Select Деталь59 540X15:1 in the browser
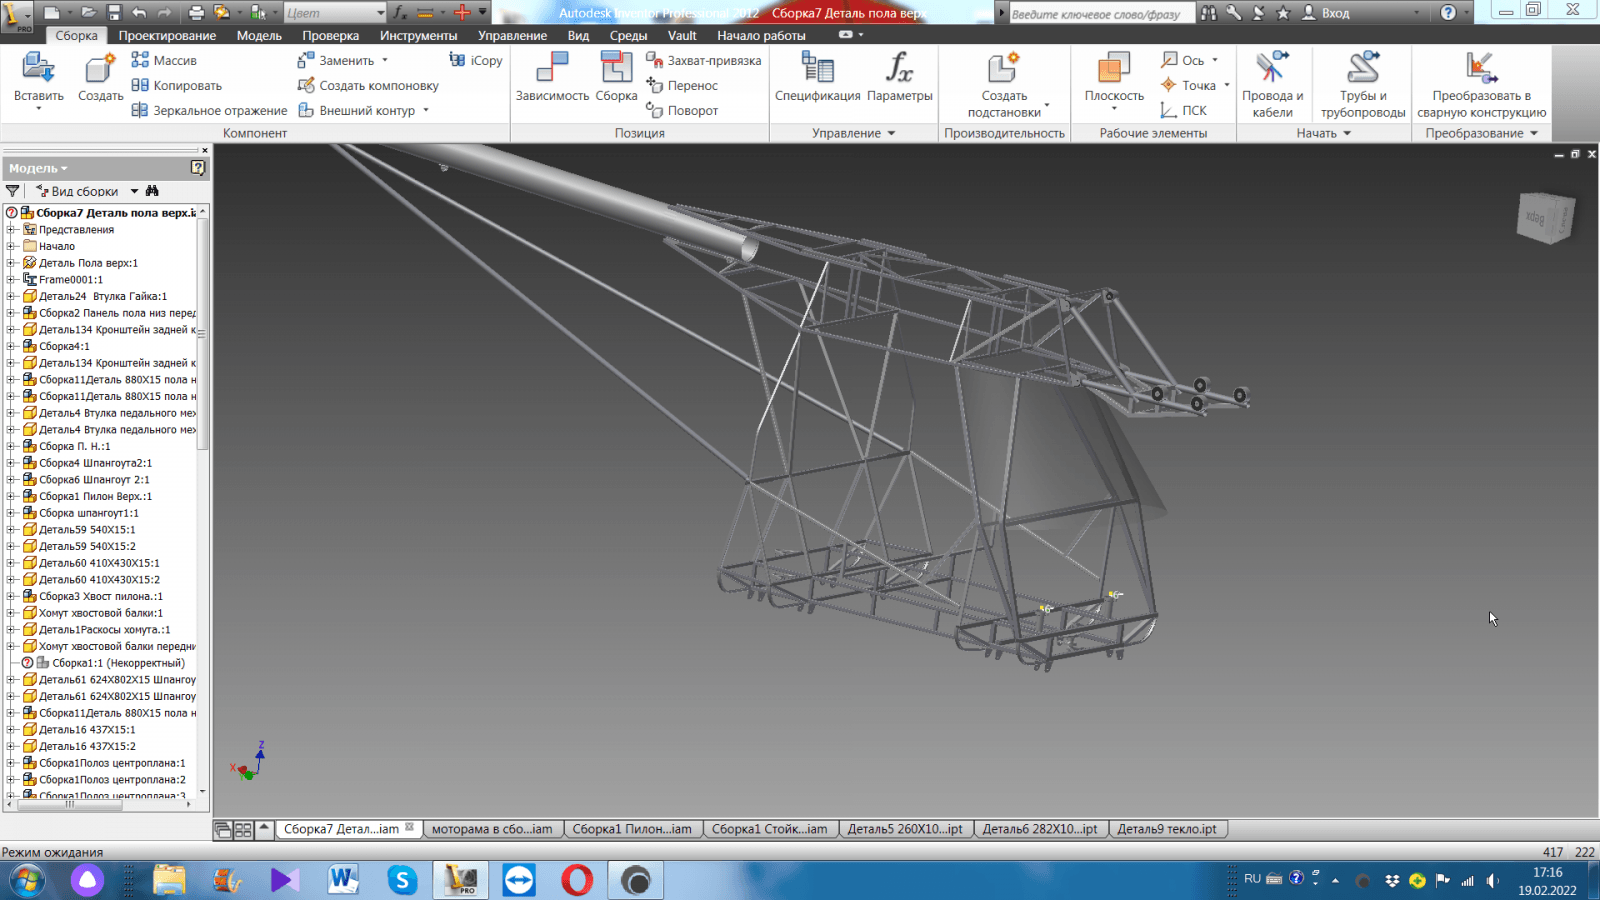 point(87,530)
